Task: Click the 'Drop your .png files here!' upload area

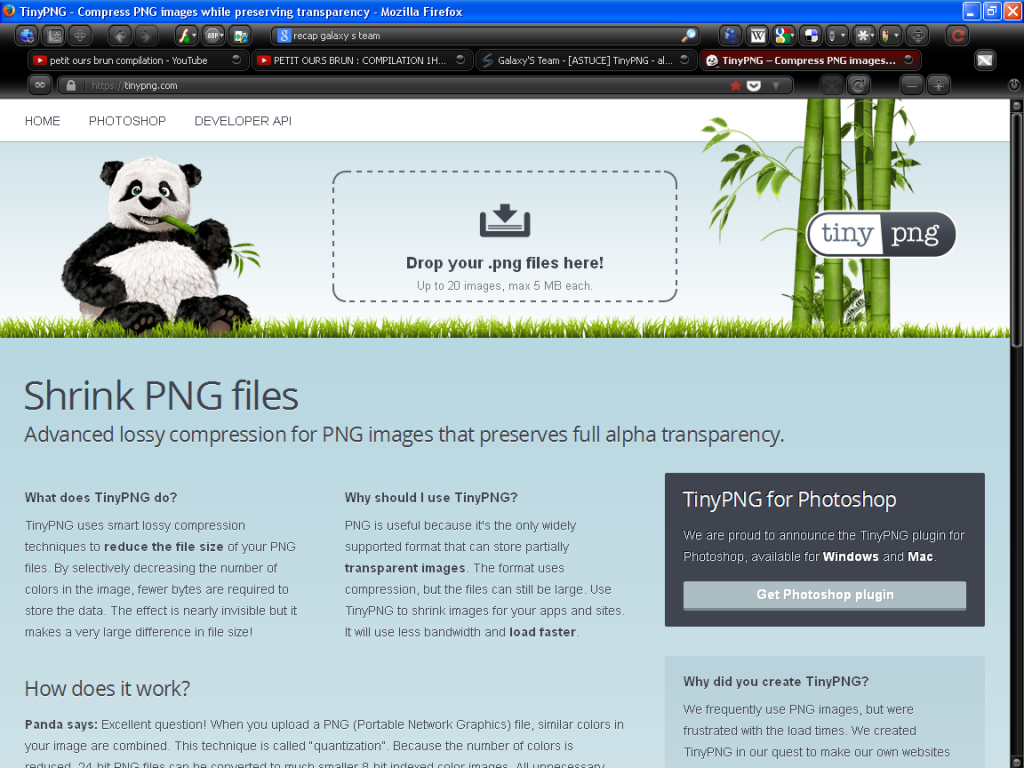Action: click(x=504, y=236)
